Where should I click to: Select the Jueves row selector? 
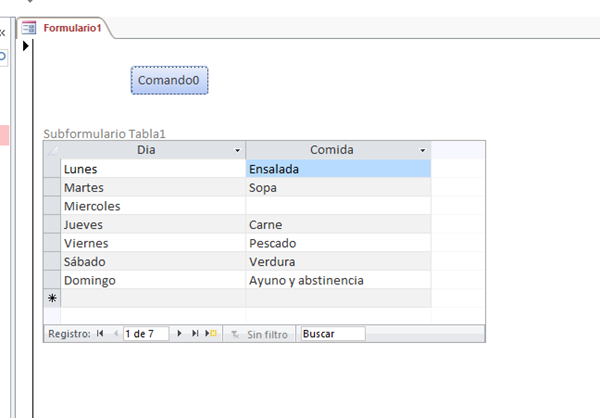click(53, 225)
